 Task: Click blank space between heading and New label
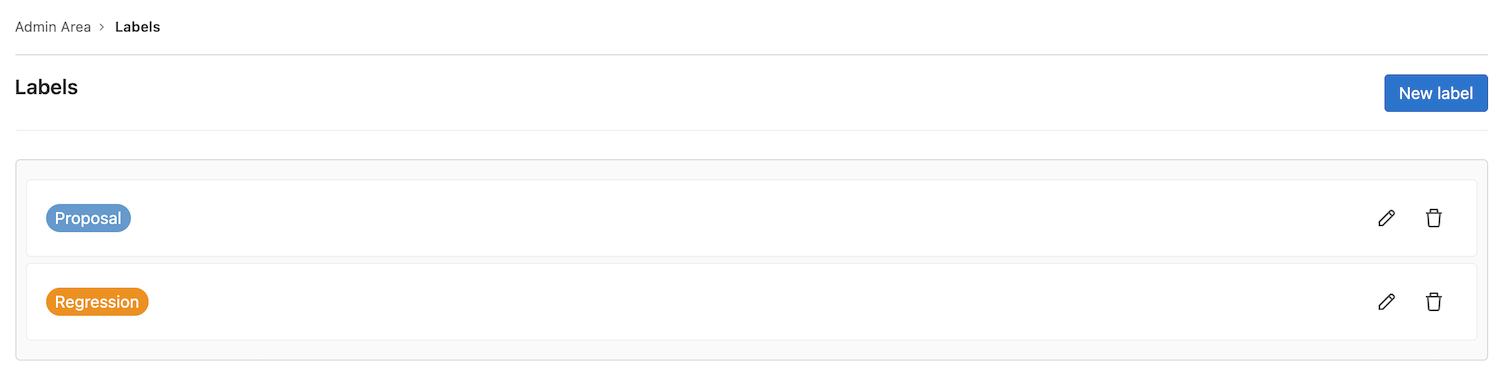click(x=730, y=92)
